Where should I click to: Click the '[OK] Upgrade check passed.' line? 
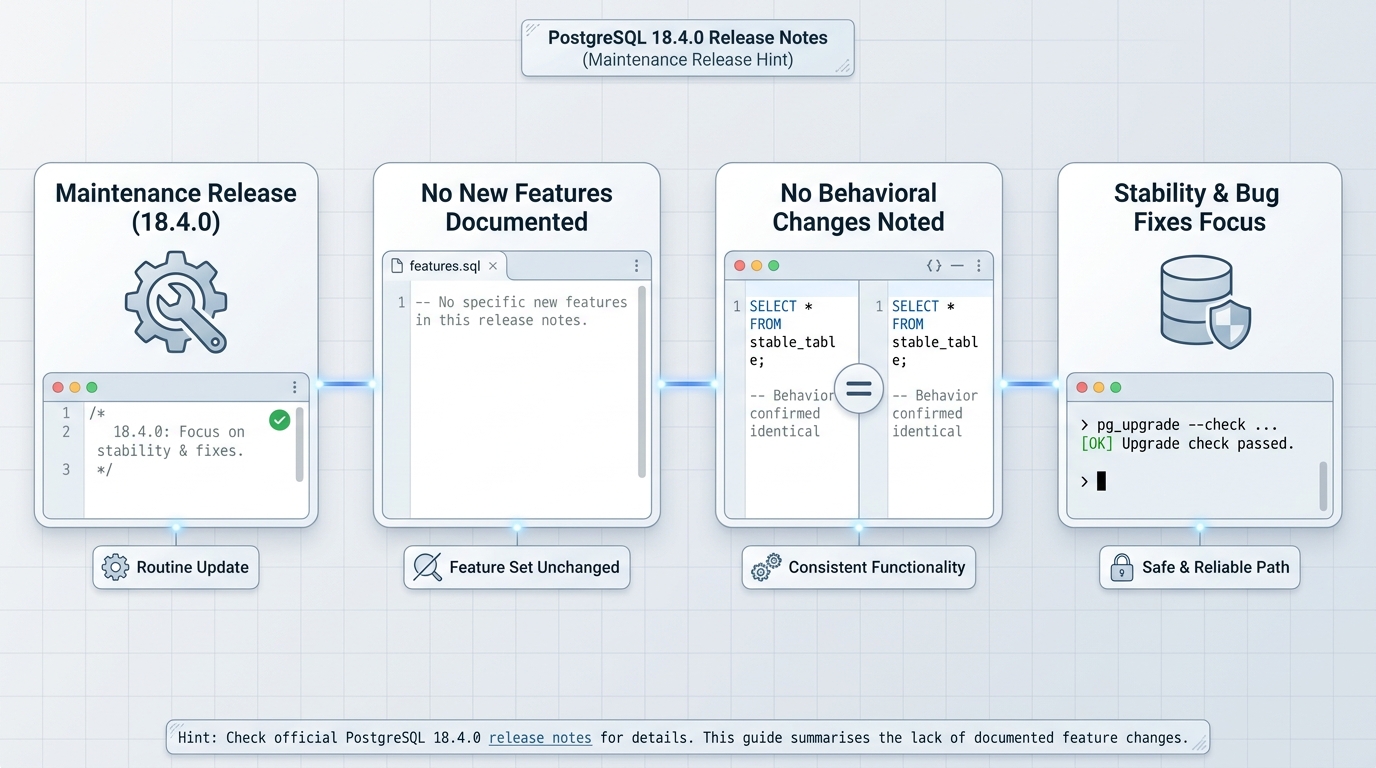1188,444
